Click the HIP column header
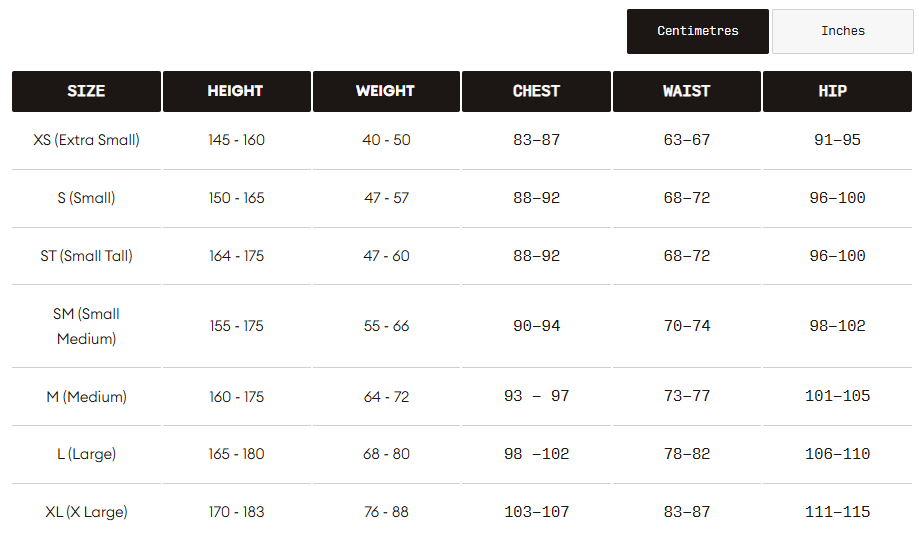 pyautogui.click(x=833, y=91)
